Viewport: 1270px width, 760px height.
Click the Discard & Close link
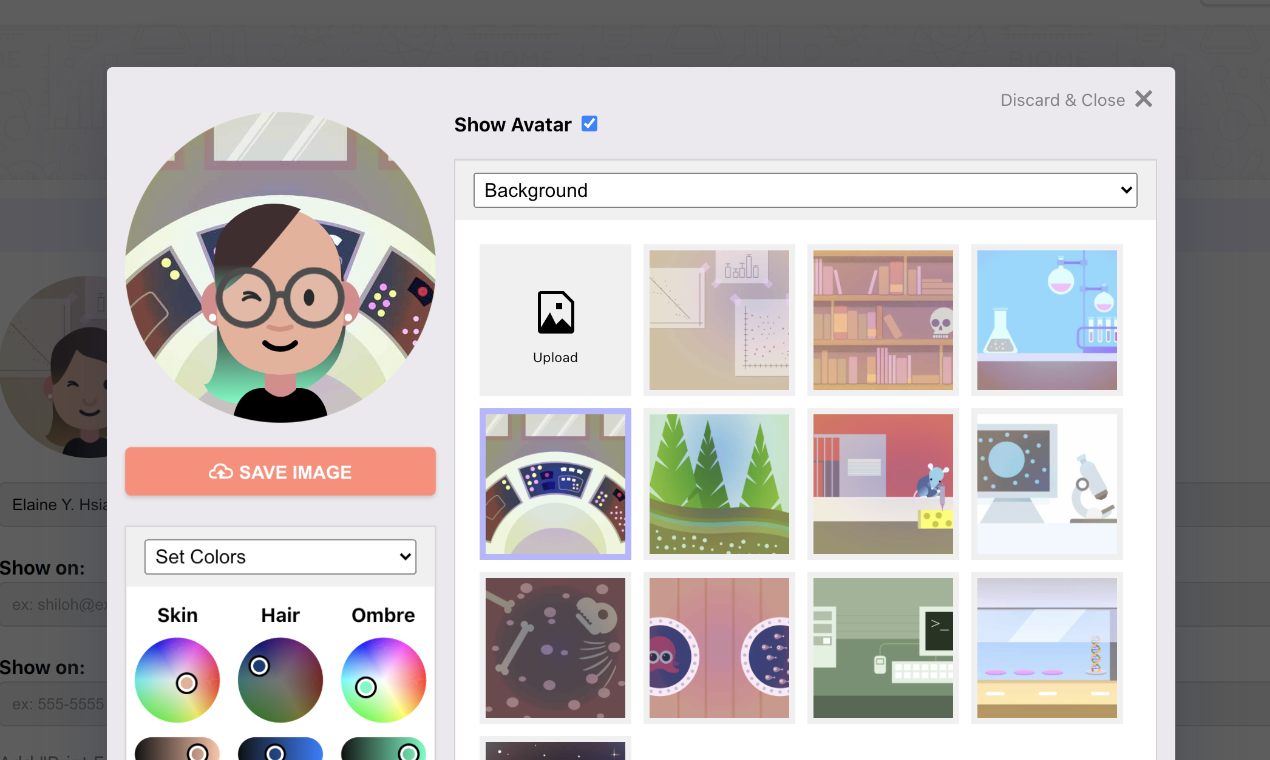coord(1062,100)
